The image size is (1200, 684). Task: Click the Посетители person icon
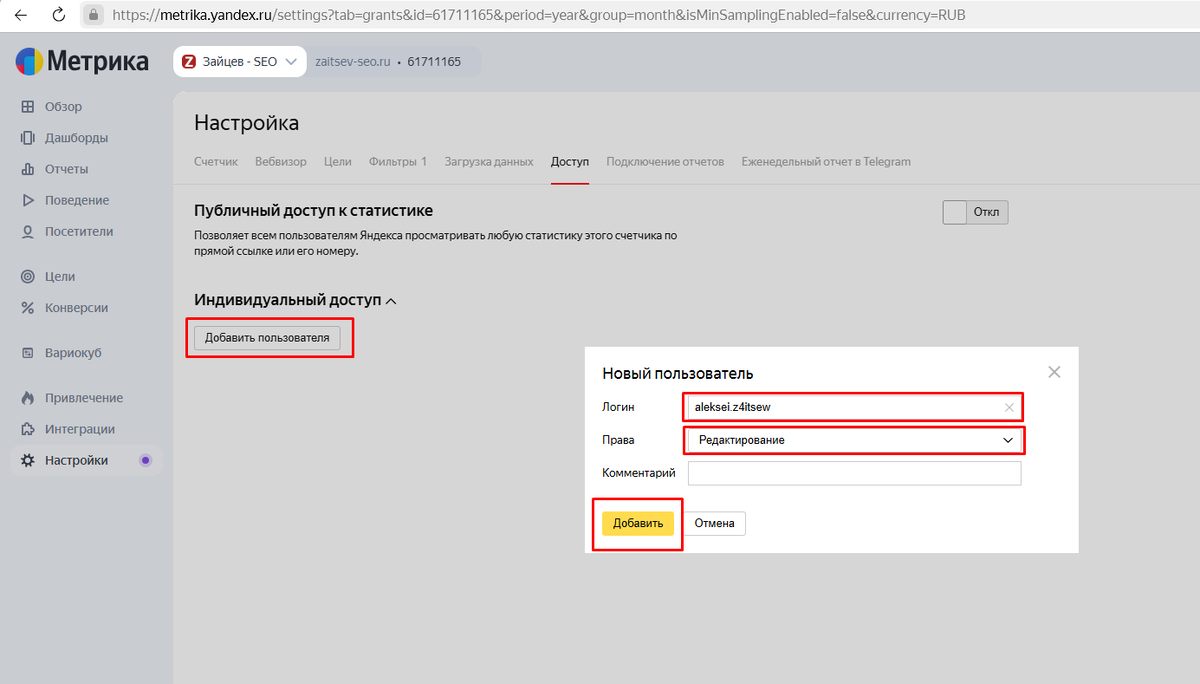pyautogui.click(x=28, y=231)
